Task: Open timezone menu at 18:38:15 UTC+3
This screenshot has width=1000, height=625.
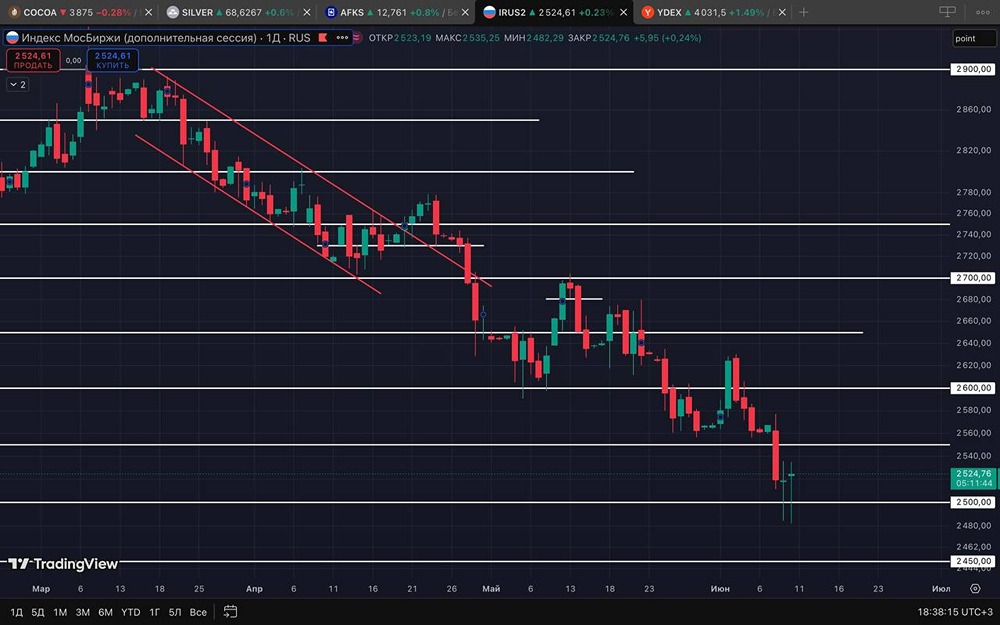Action: [955, 612]
